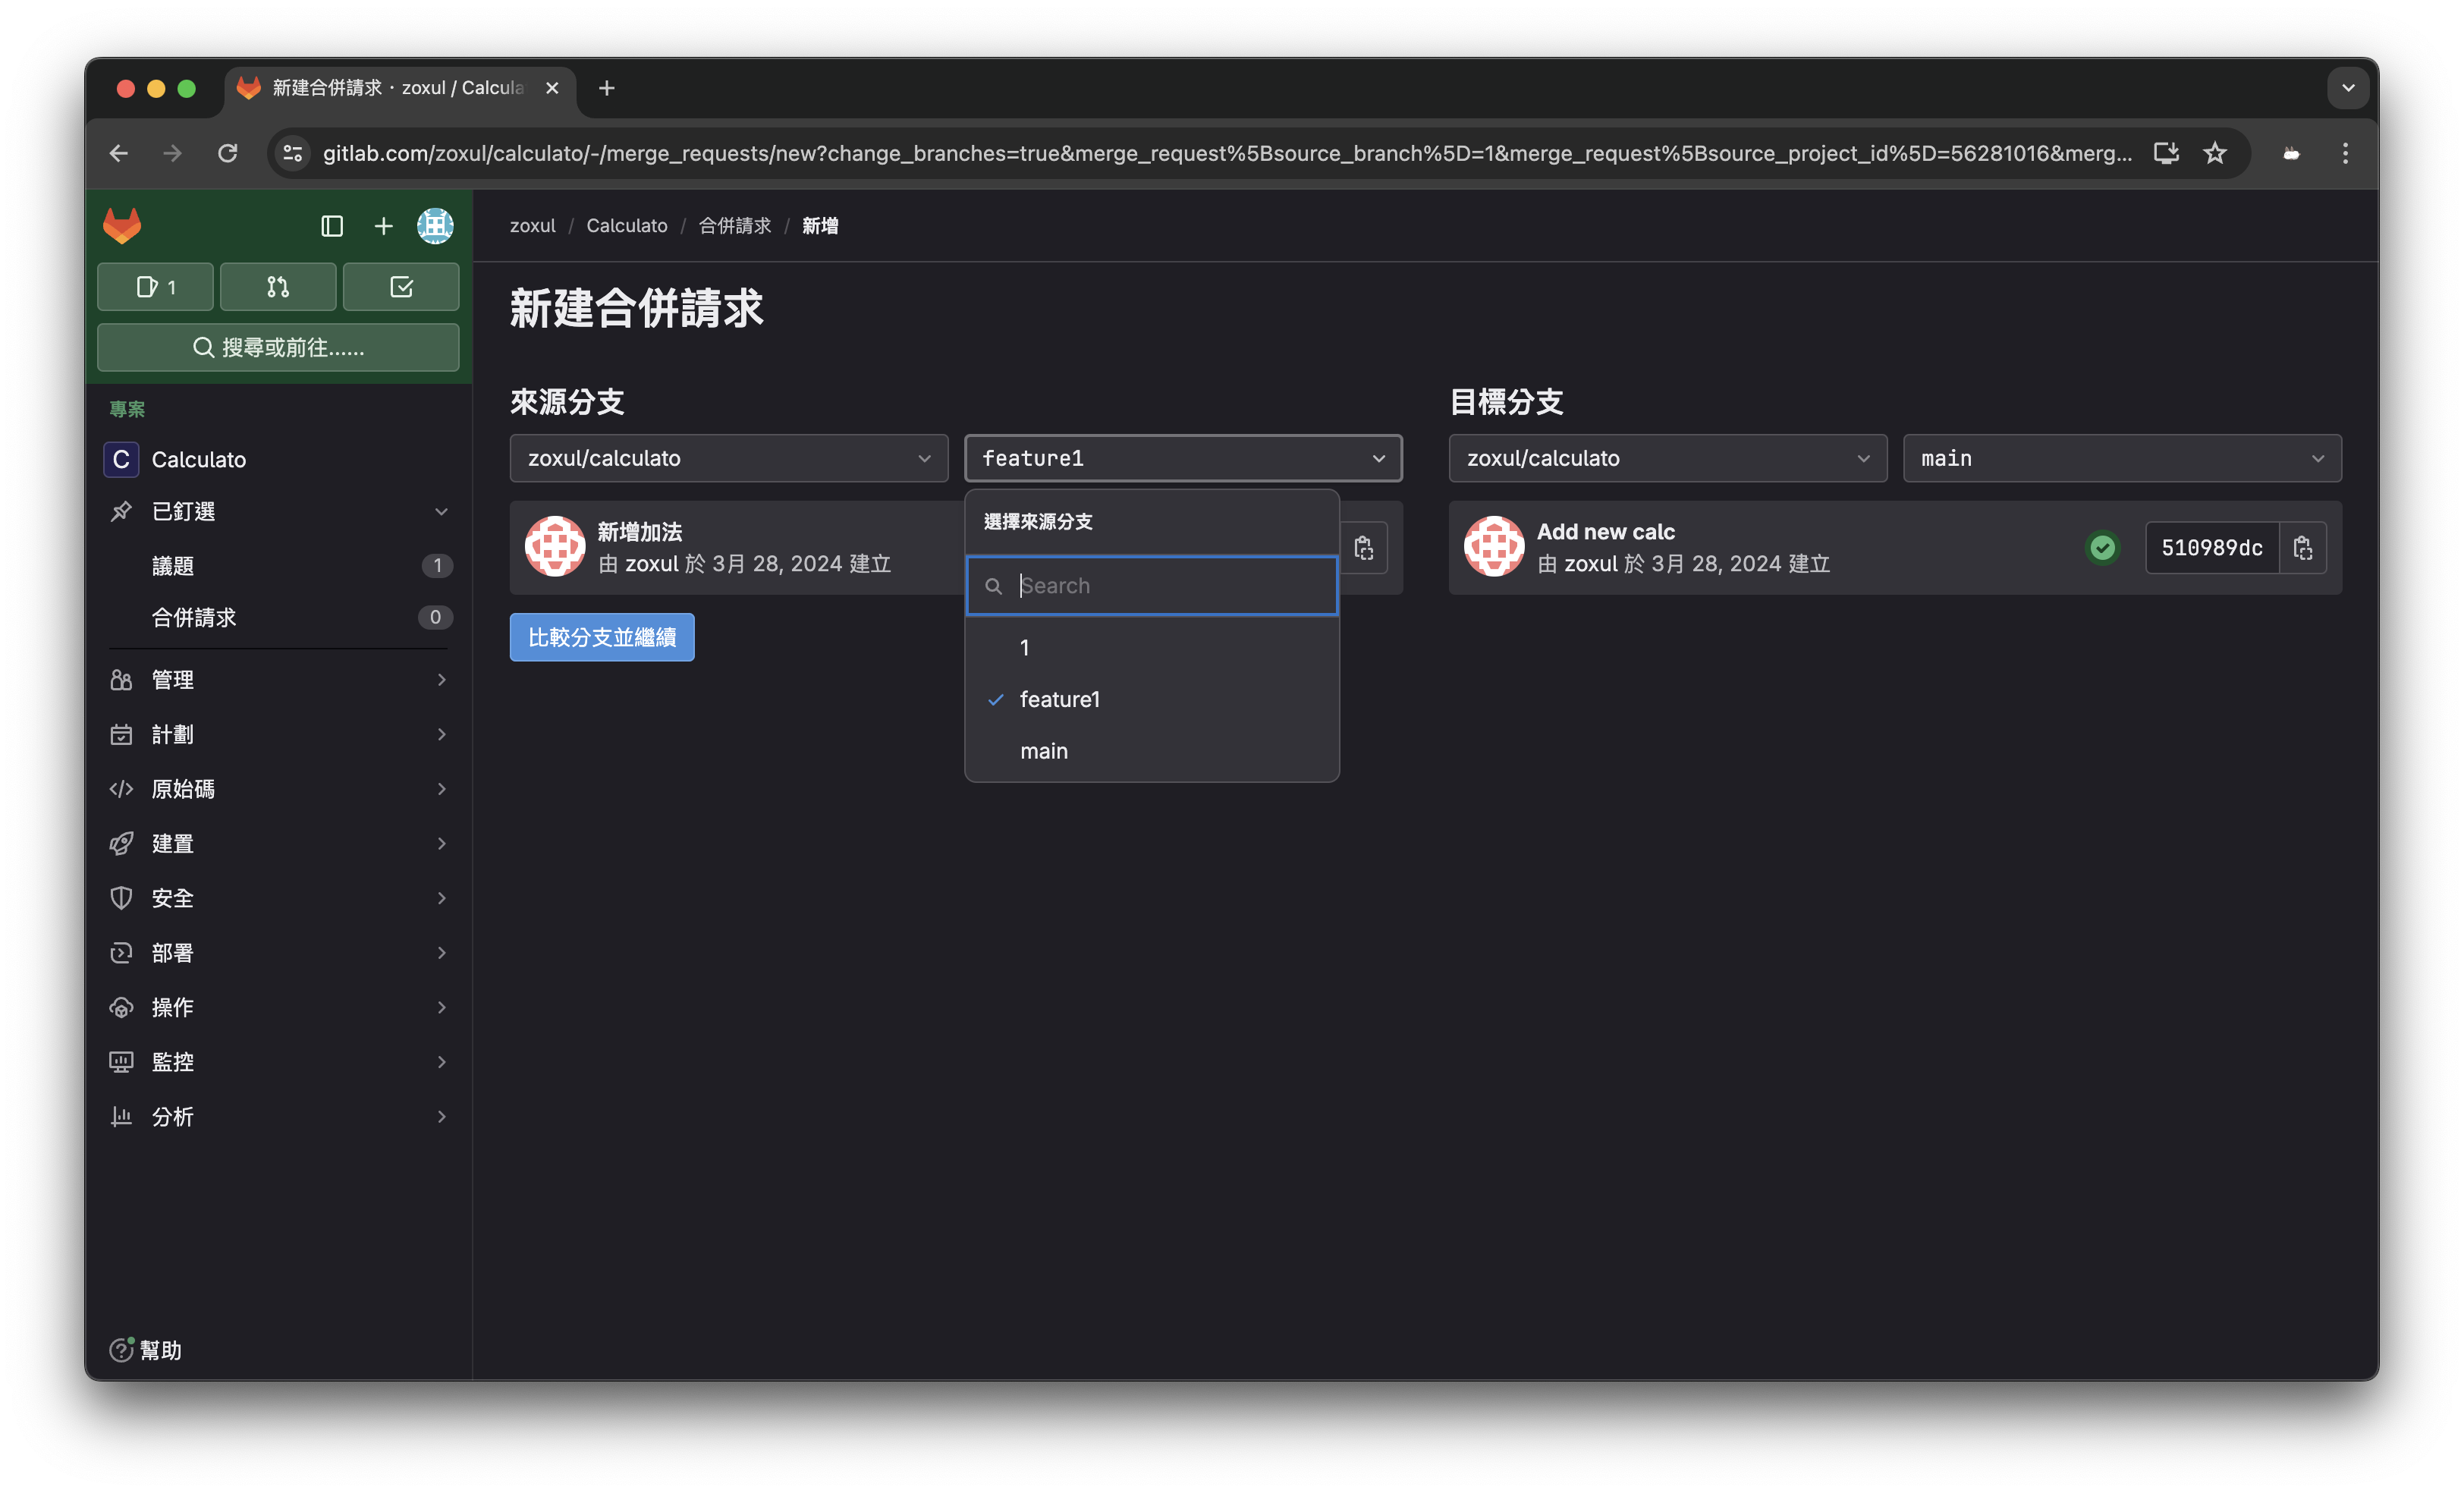Click the plus create-new icon in sidebar
Viewport: 2464px width, 1493px height.
coord(383,226)
